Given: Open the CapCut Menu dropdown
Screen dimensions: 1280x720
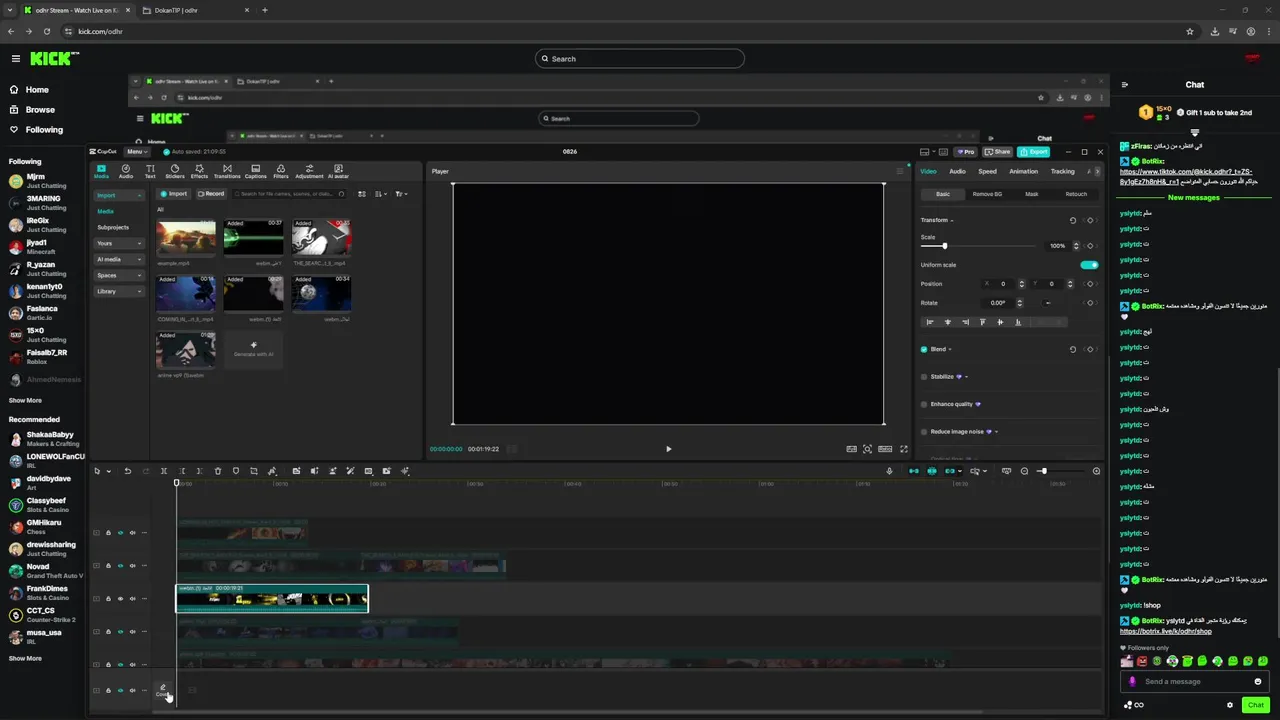Looking at the screenshot, I should [x=136, y=152].
